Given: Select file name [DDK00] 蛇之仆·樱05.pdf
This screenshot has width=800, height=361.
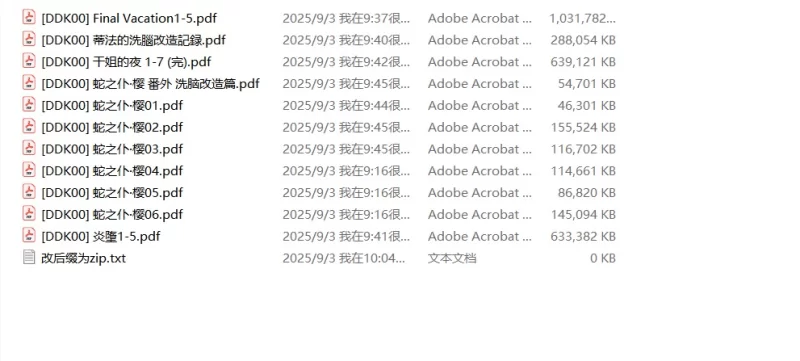Looking at the screenshot, I should point(112,193).
